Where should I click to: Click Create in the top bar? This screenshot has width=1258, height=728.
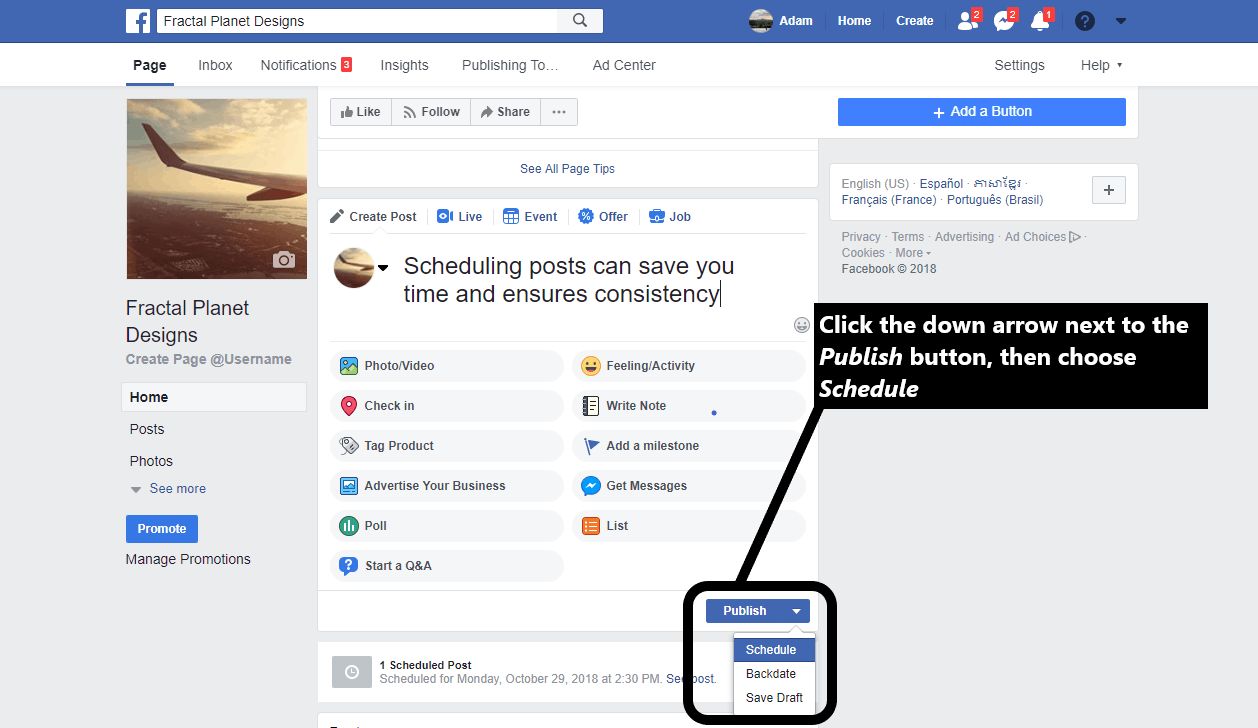coord(915,21)
